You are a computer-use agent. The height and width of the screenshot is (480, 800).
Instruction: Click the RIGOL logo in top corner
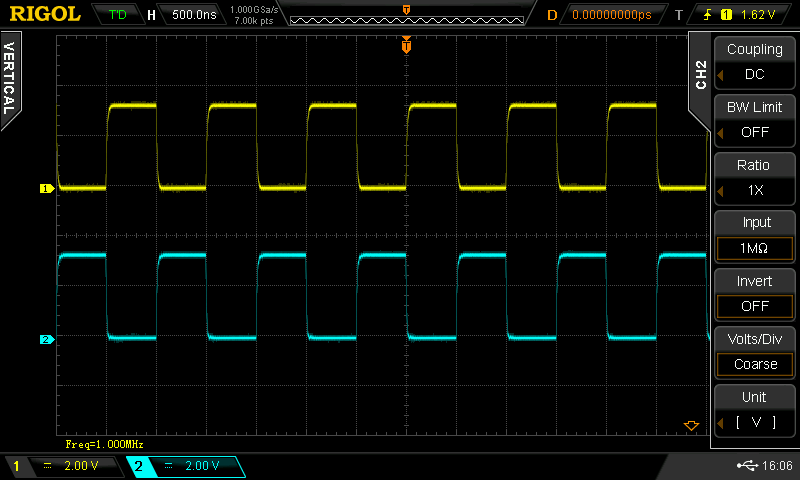tap(44, 14)
